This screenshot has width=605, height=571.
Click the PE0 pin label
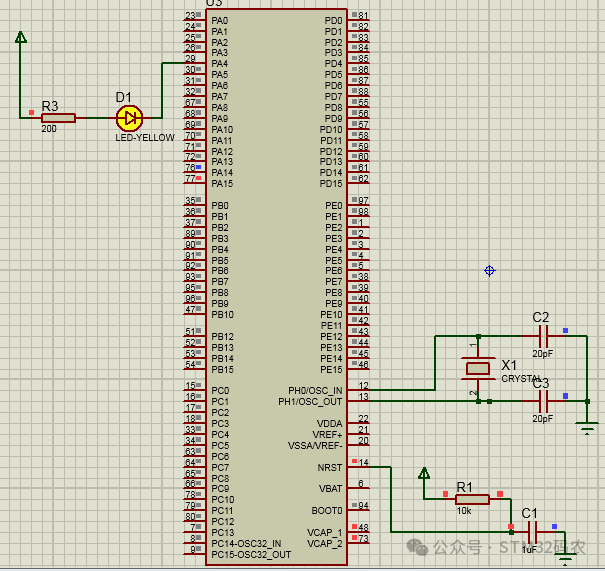pos(334,205)
